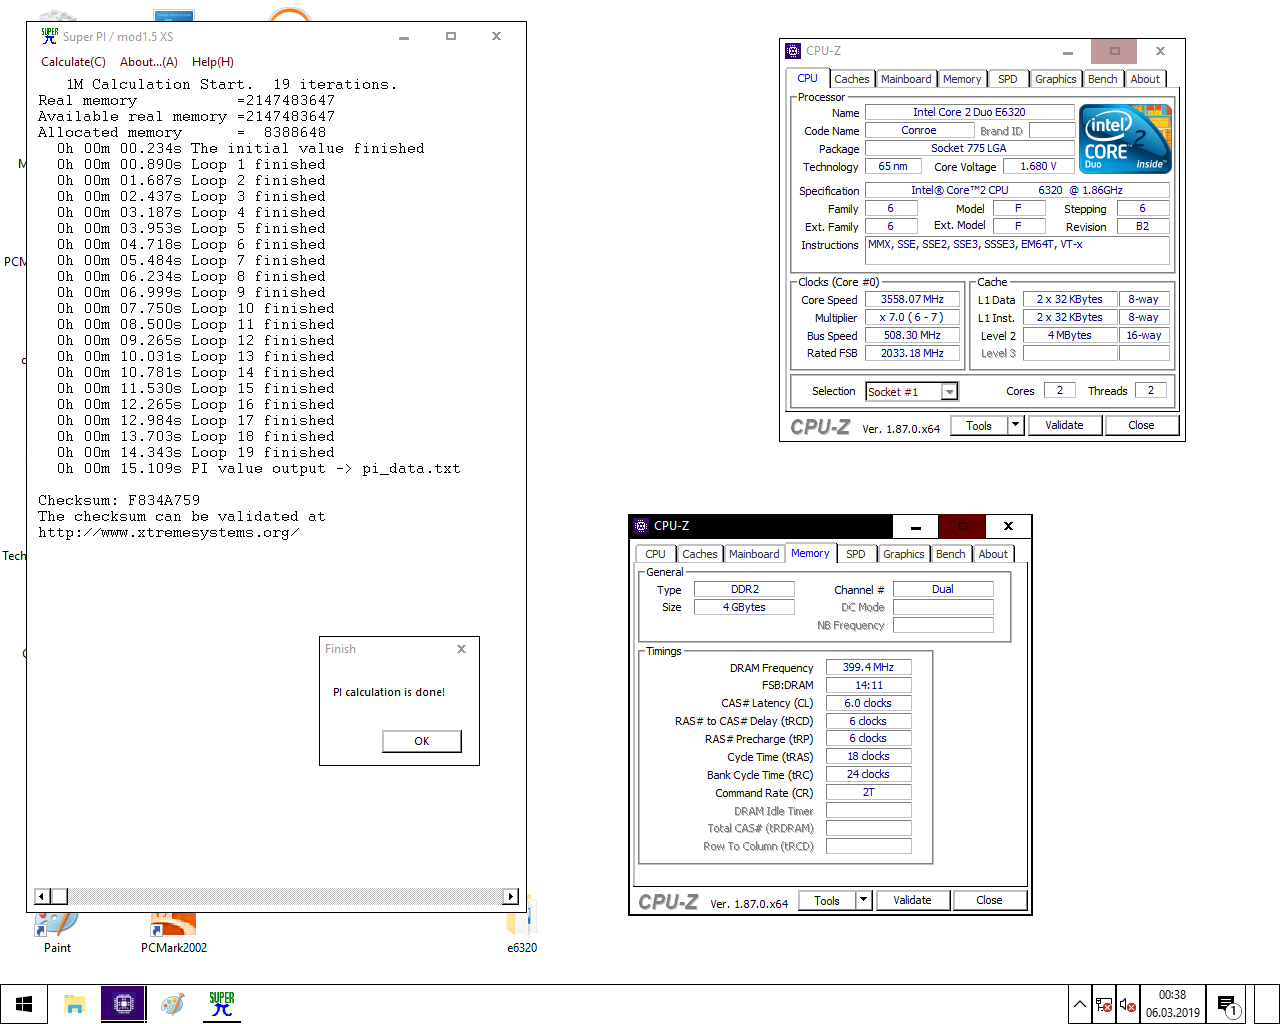Click Super PI title bar icon
Screen dimensions: 1280x1024
coord(49,36)
